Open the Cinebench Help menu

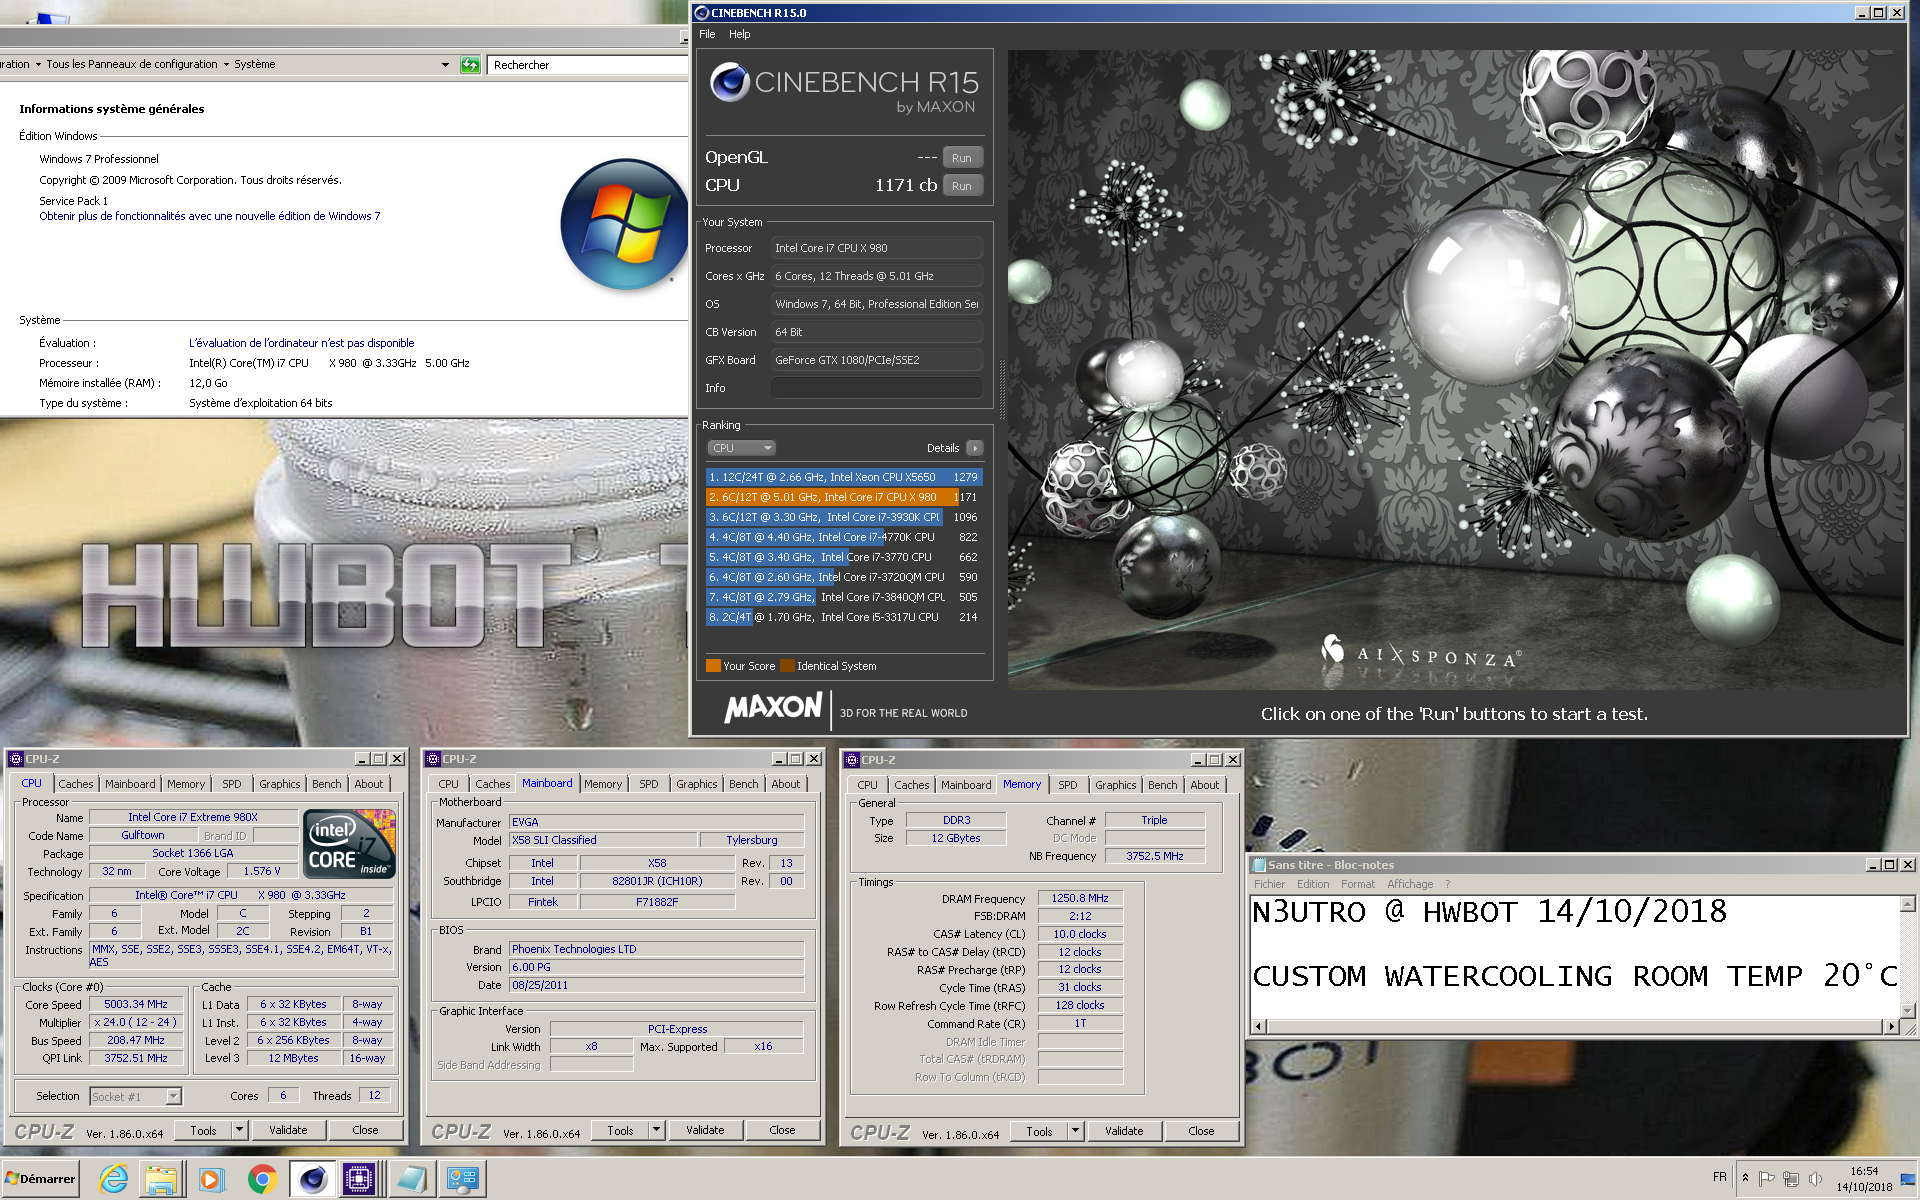739,34
